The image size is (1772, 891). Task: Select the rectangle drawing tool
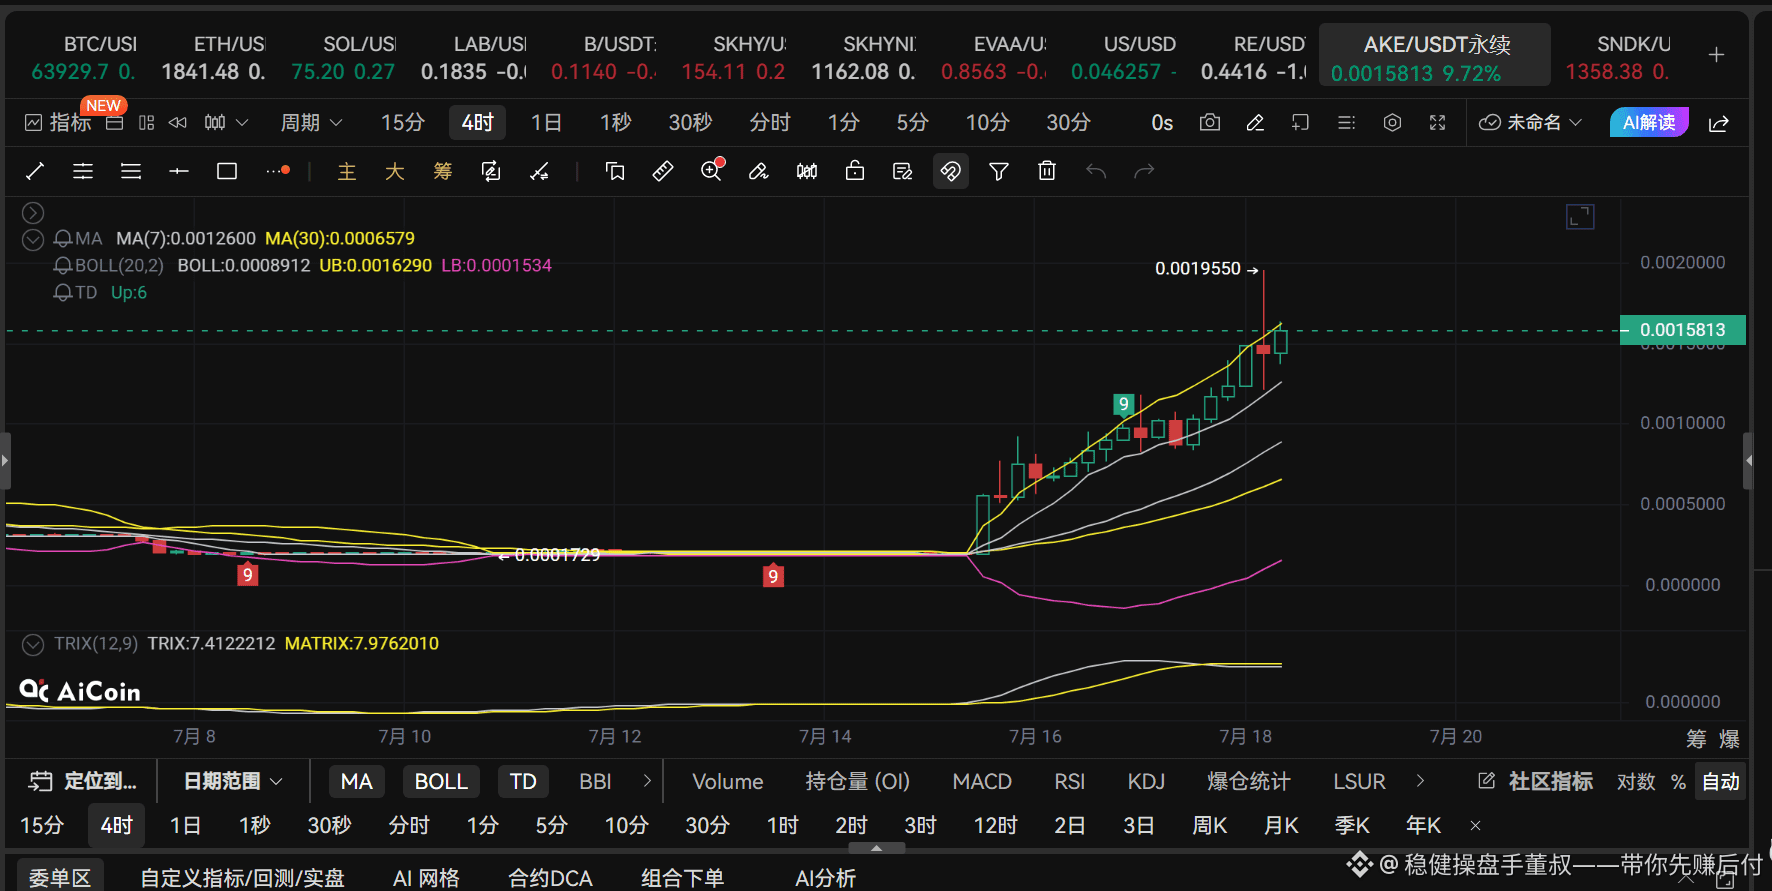(x=227, y=172)
